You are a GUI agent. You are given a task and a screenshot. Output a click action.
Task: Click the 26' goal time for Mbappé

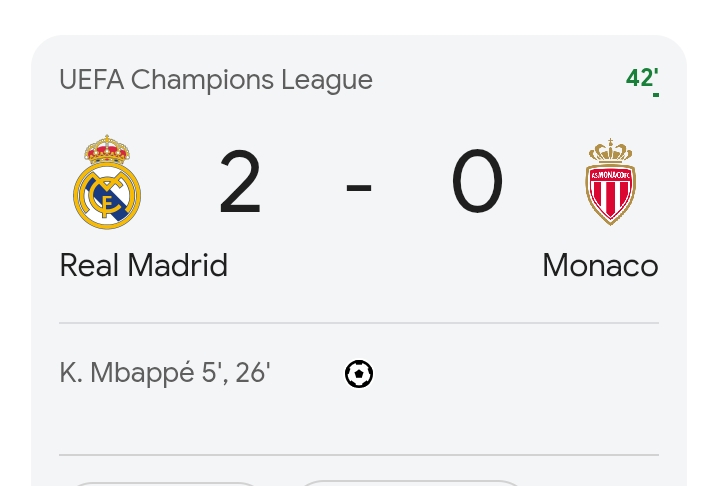pos(253,373)
